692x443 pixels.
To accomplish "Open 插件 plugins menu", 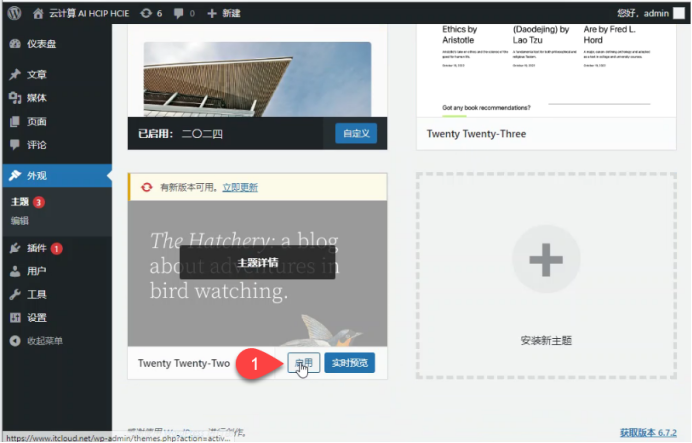I will point(37,247).
